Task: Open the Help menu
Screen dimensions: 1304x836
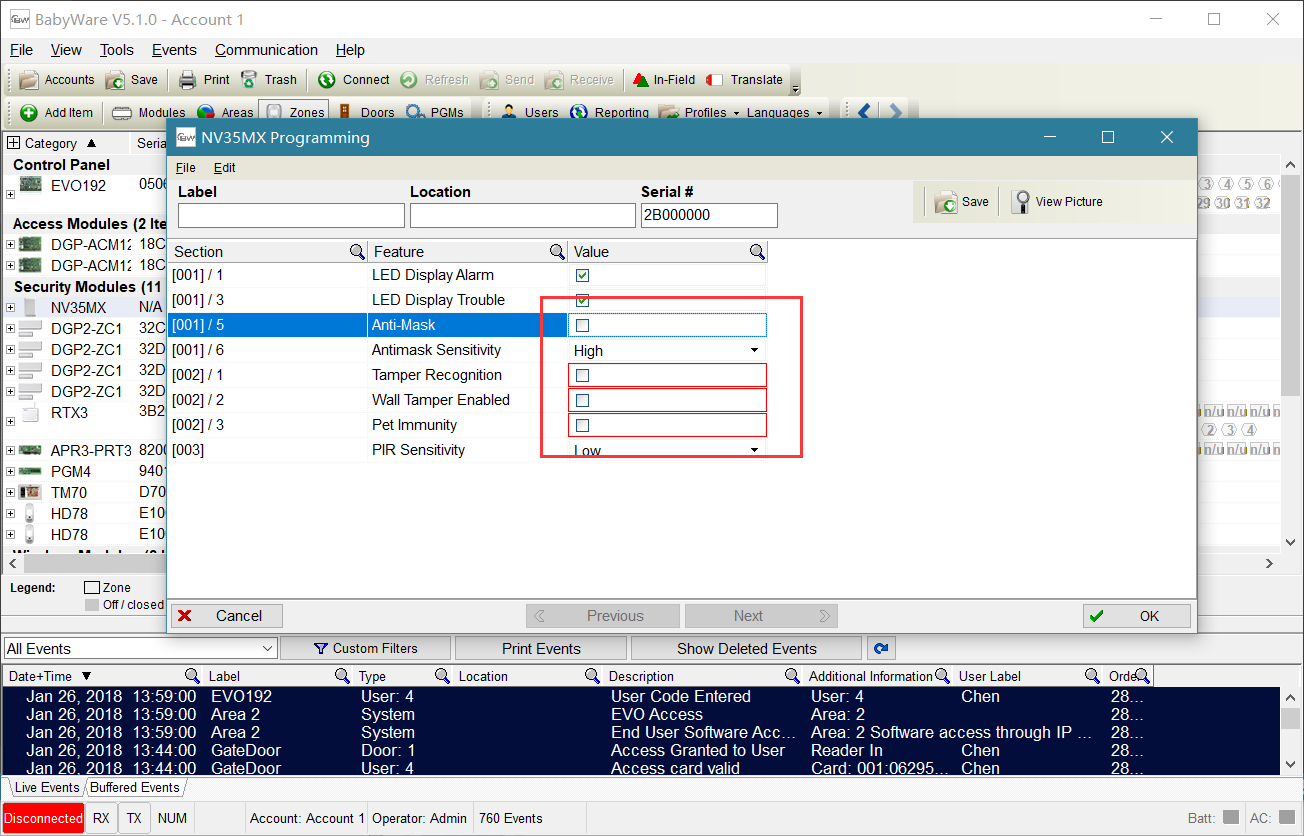Action: [x=350, y=50]
